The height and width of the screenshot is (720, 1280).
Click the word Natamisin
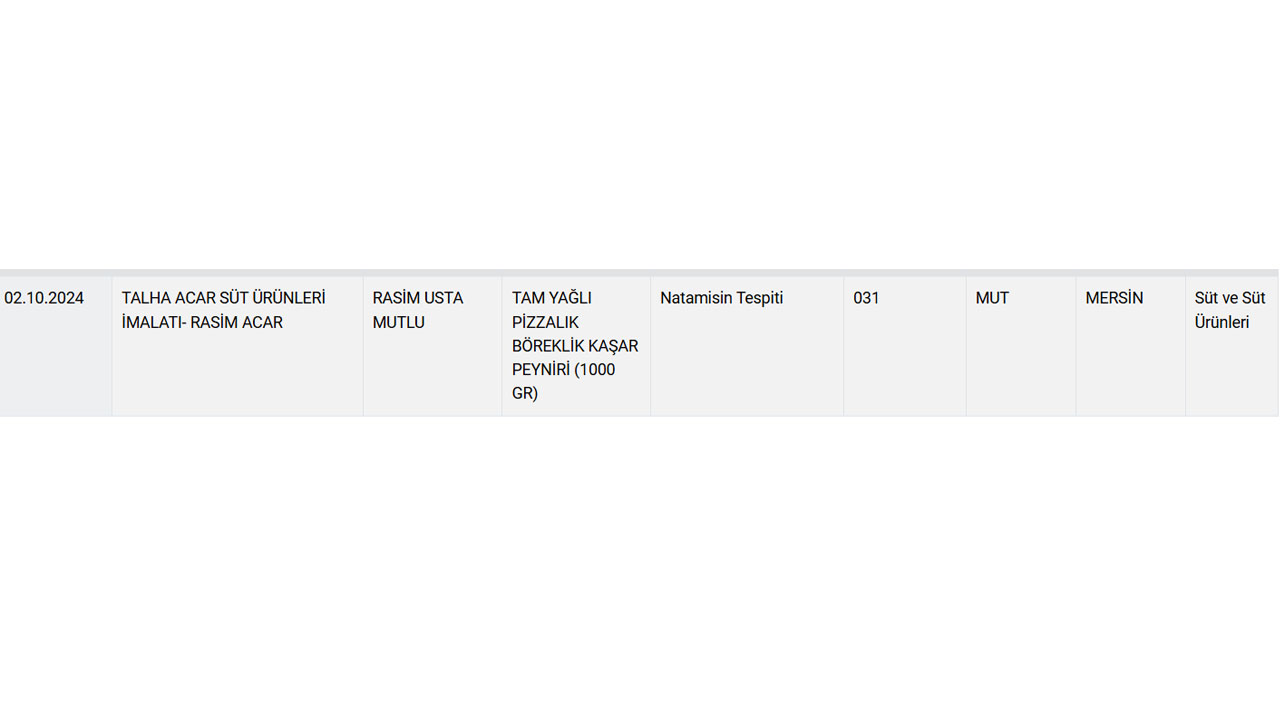(x=696, y=298)
